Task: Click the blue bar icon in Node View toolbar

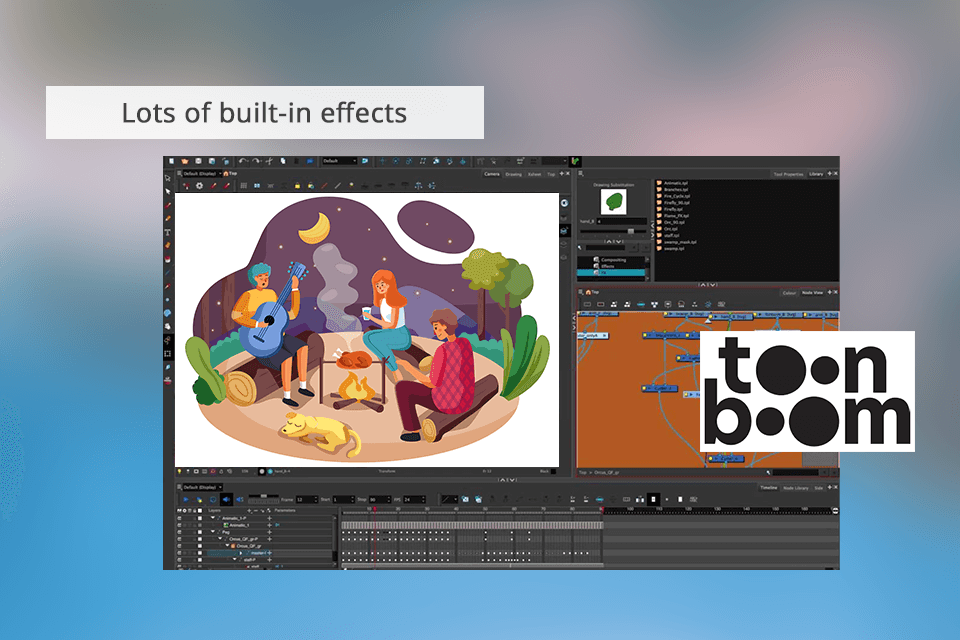Action: coord(641,304)
